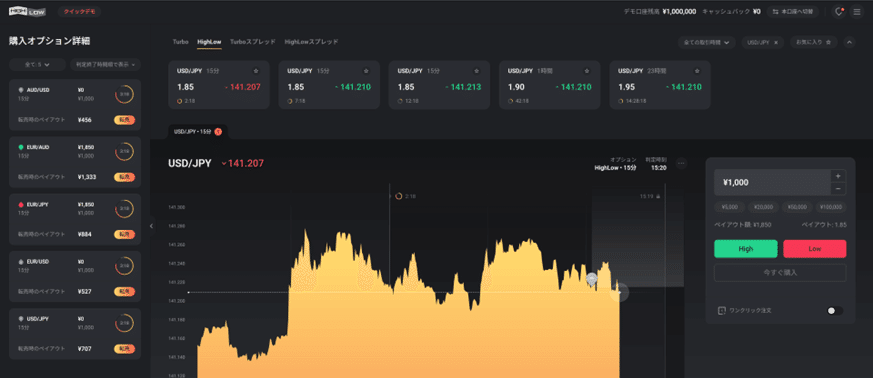Click the 判定時刻 15:20 value
This screenshot has height=378, width=873.
tap(659, 168)
